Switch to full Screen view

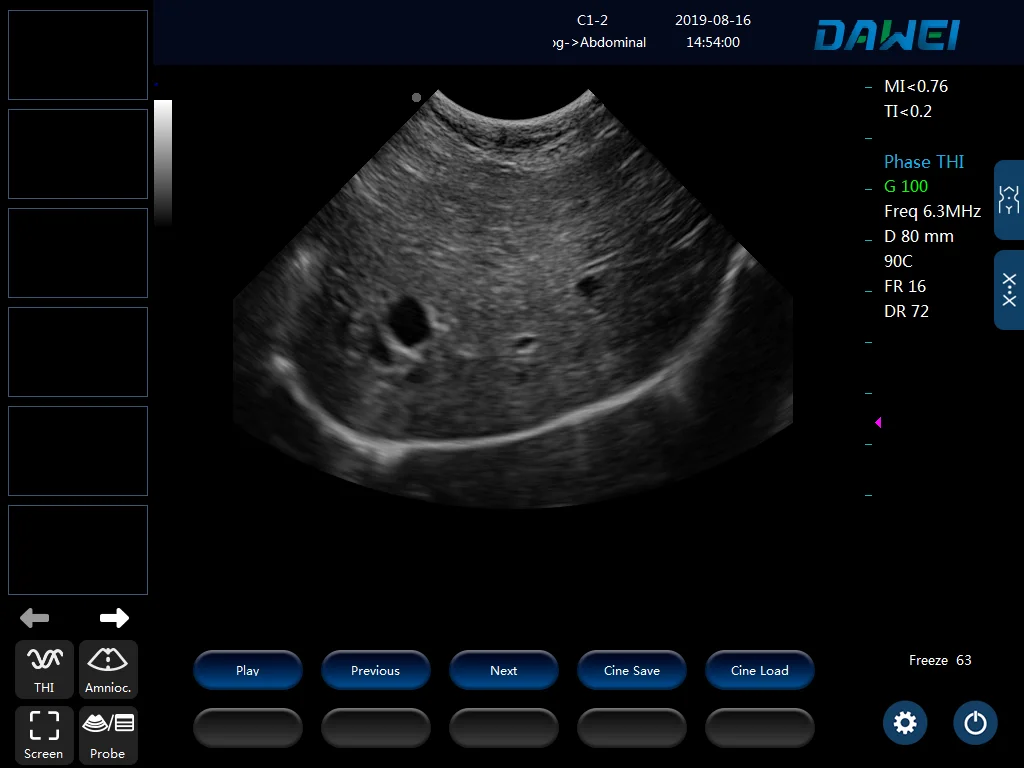(44, 735)
